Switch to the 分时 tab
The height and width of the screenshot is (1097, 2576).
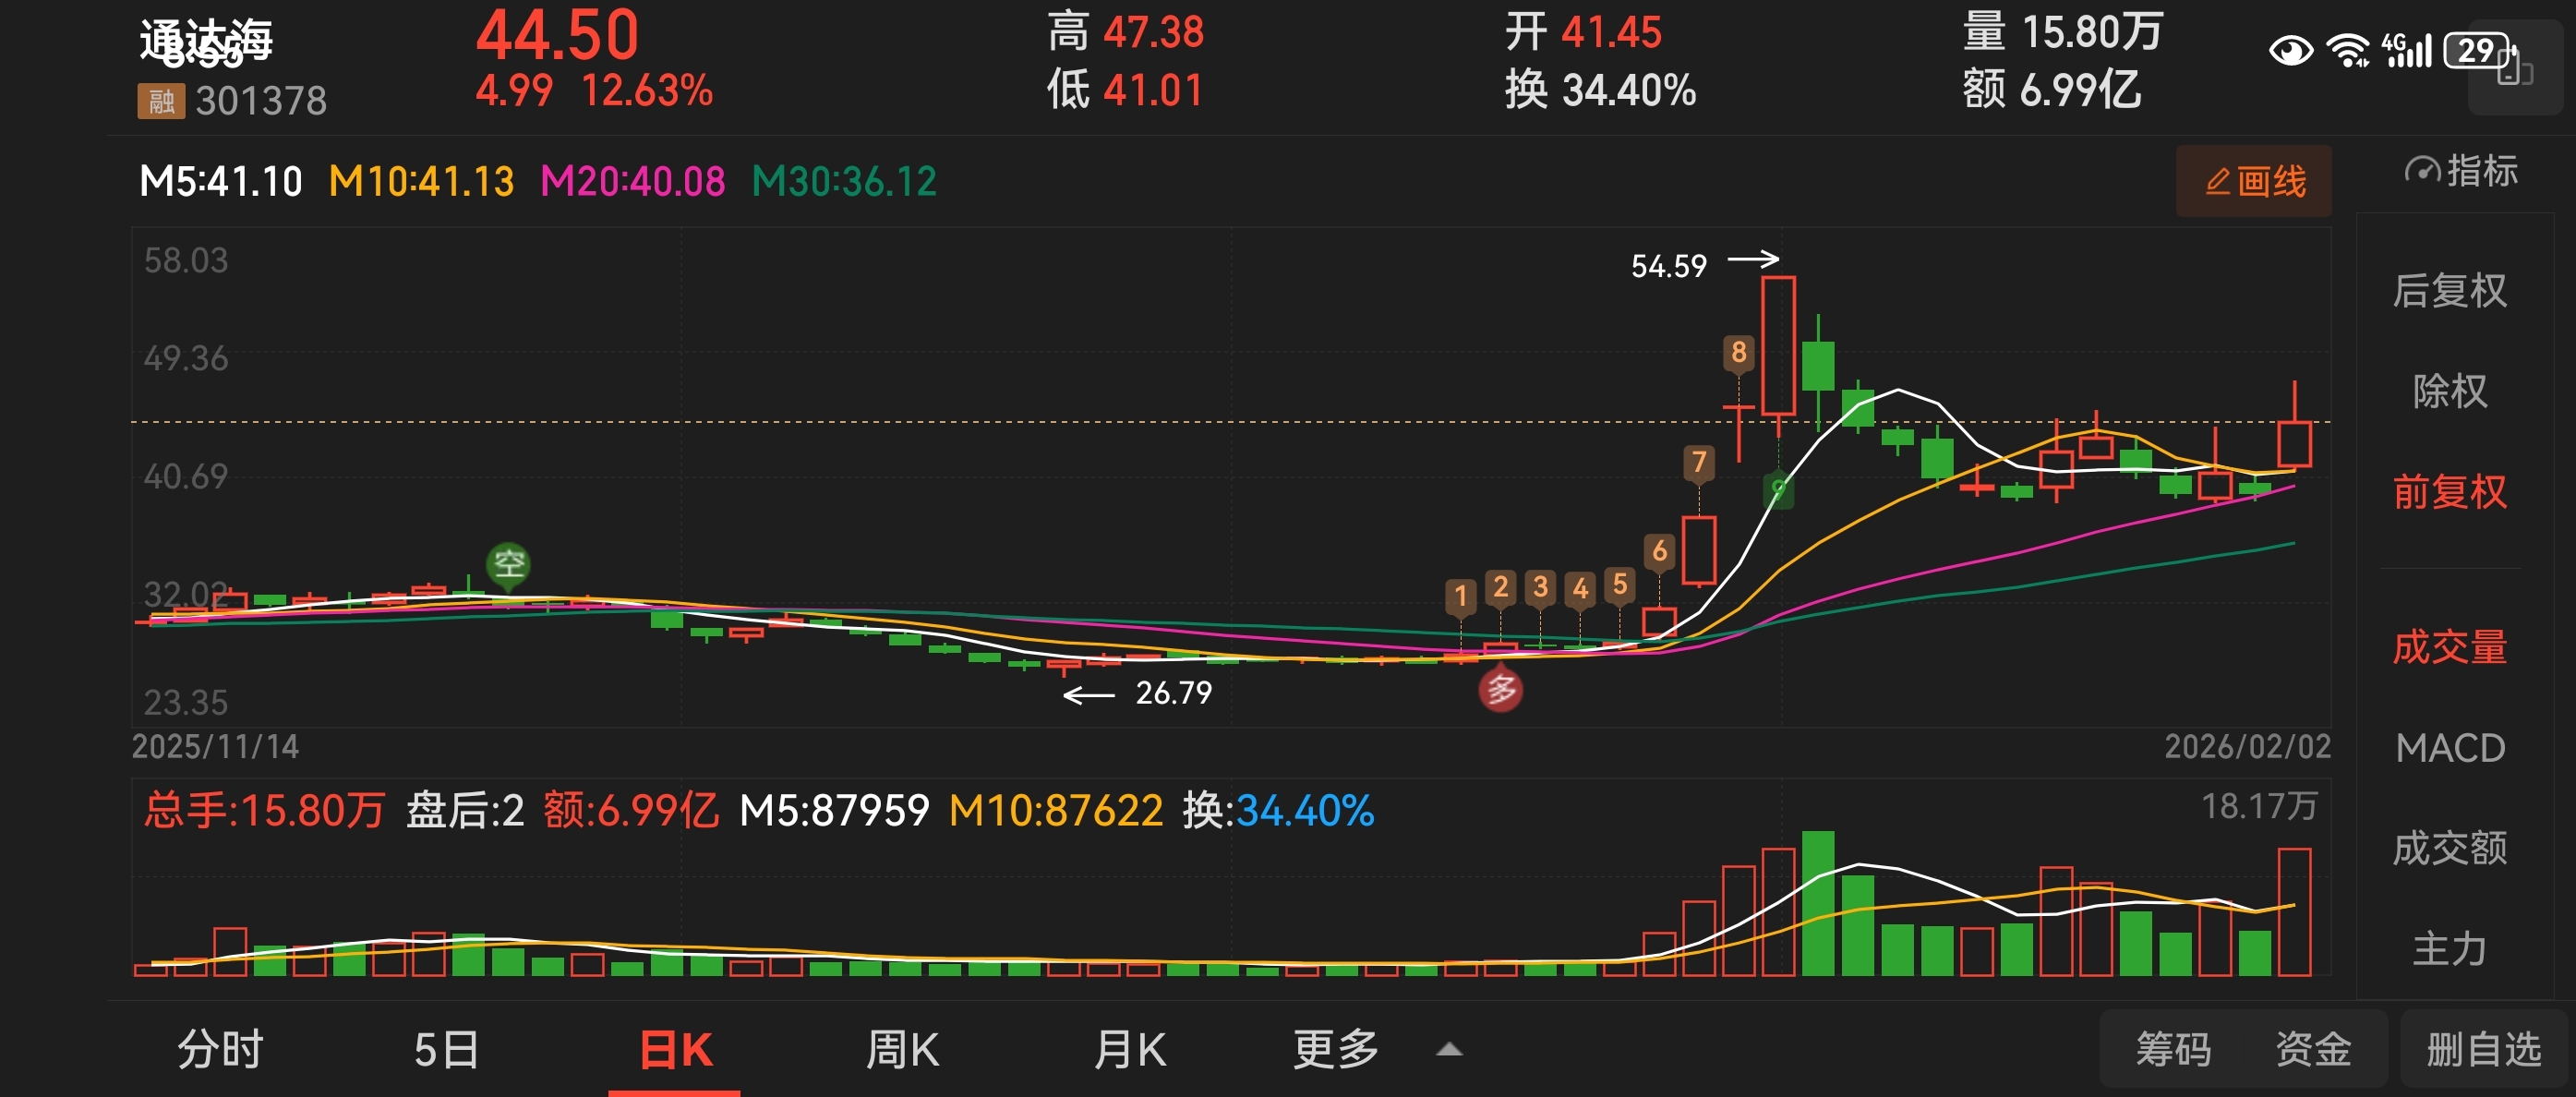[220, 1050]
